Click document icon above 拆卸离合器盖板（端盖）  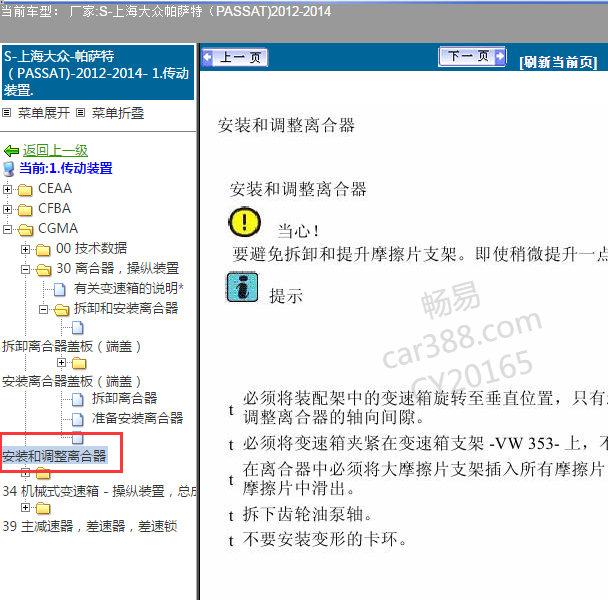click(x=78, y=328)
